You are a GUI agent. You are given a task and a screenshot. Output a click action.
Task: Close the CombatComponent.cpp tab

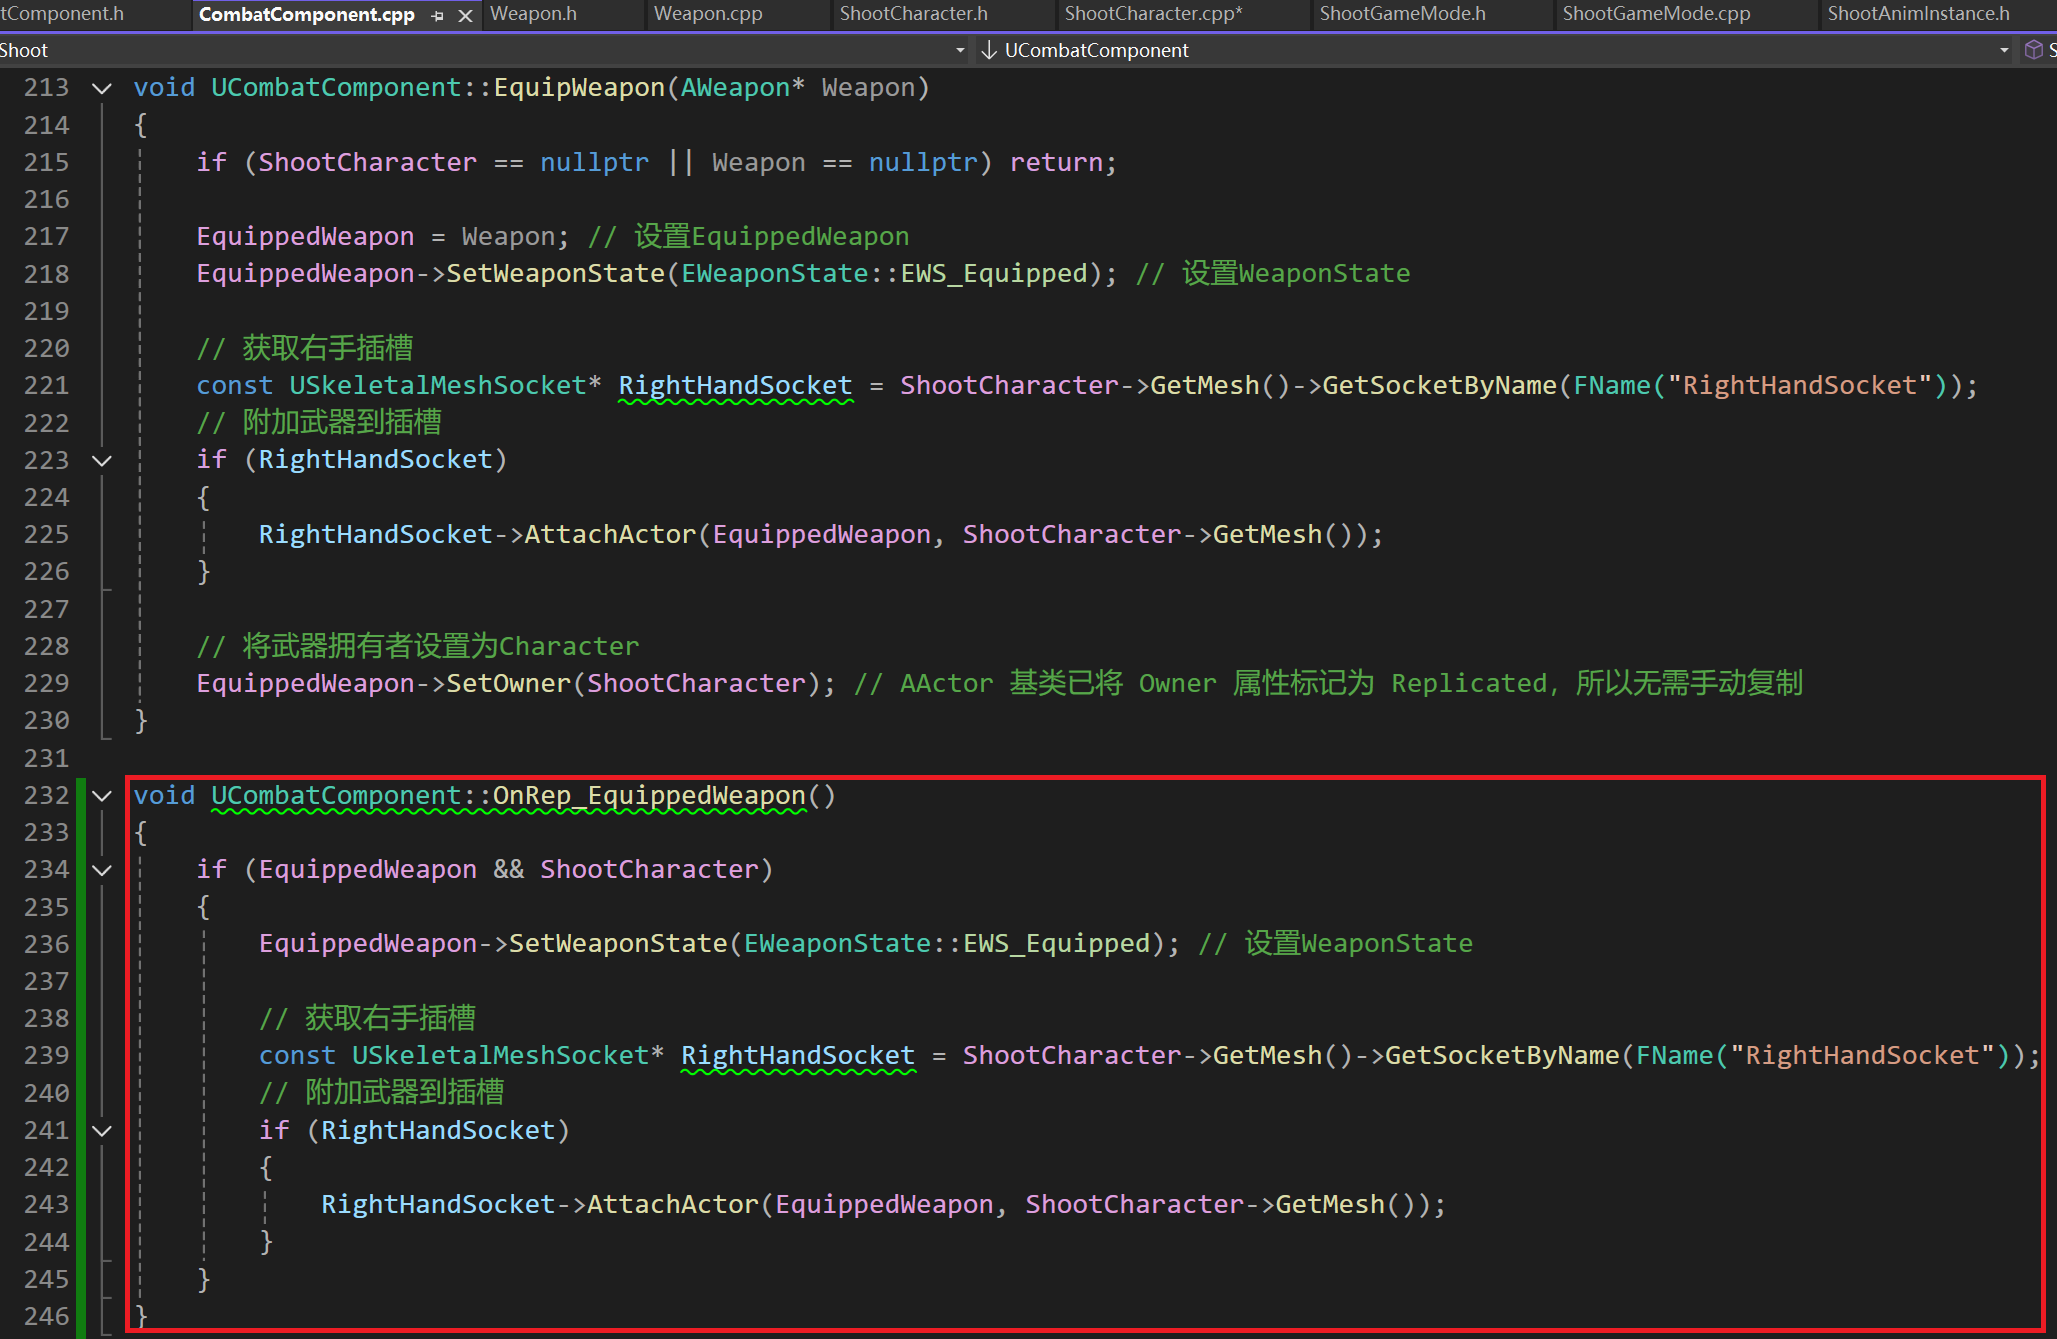pyautogui.click(x=465, y=15)
